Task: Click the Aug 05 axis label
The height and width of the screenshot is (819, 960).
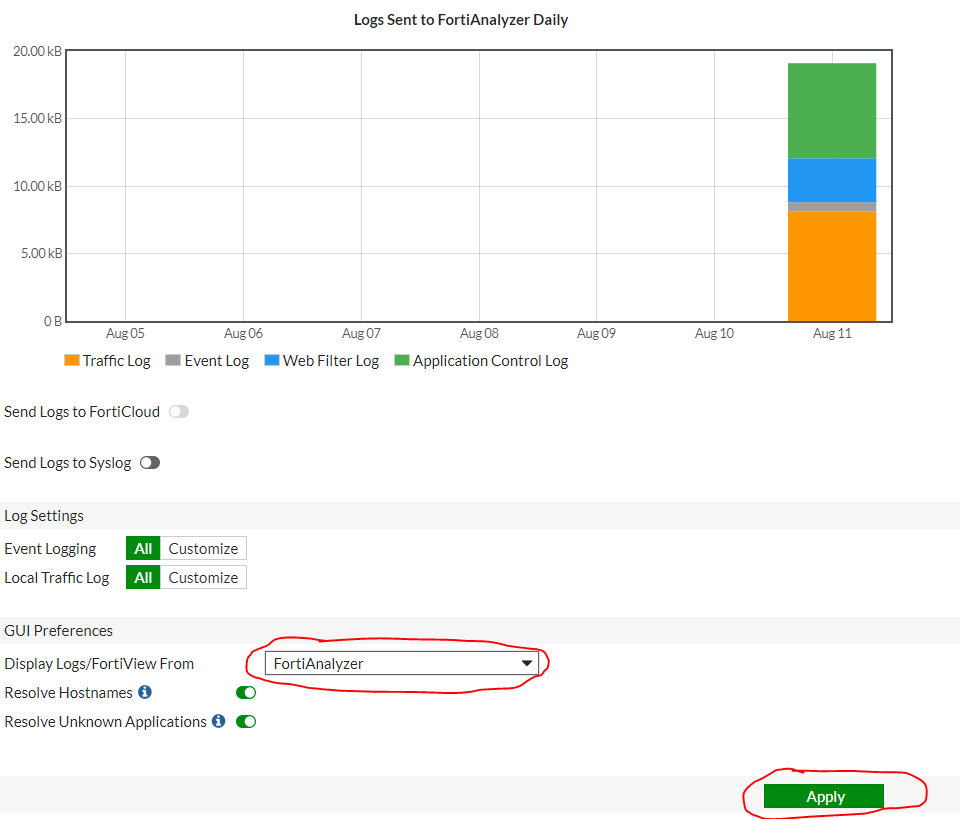Action: (x=126, y=334)
